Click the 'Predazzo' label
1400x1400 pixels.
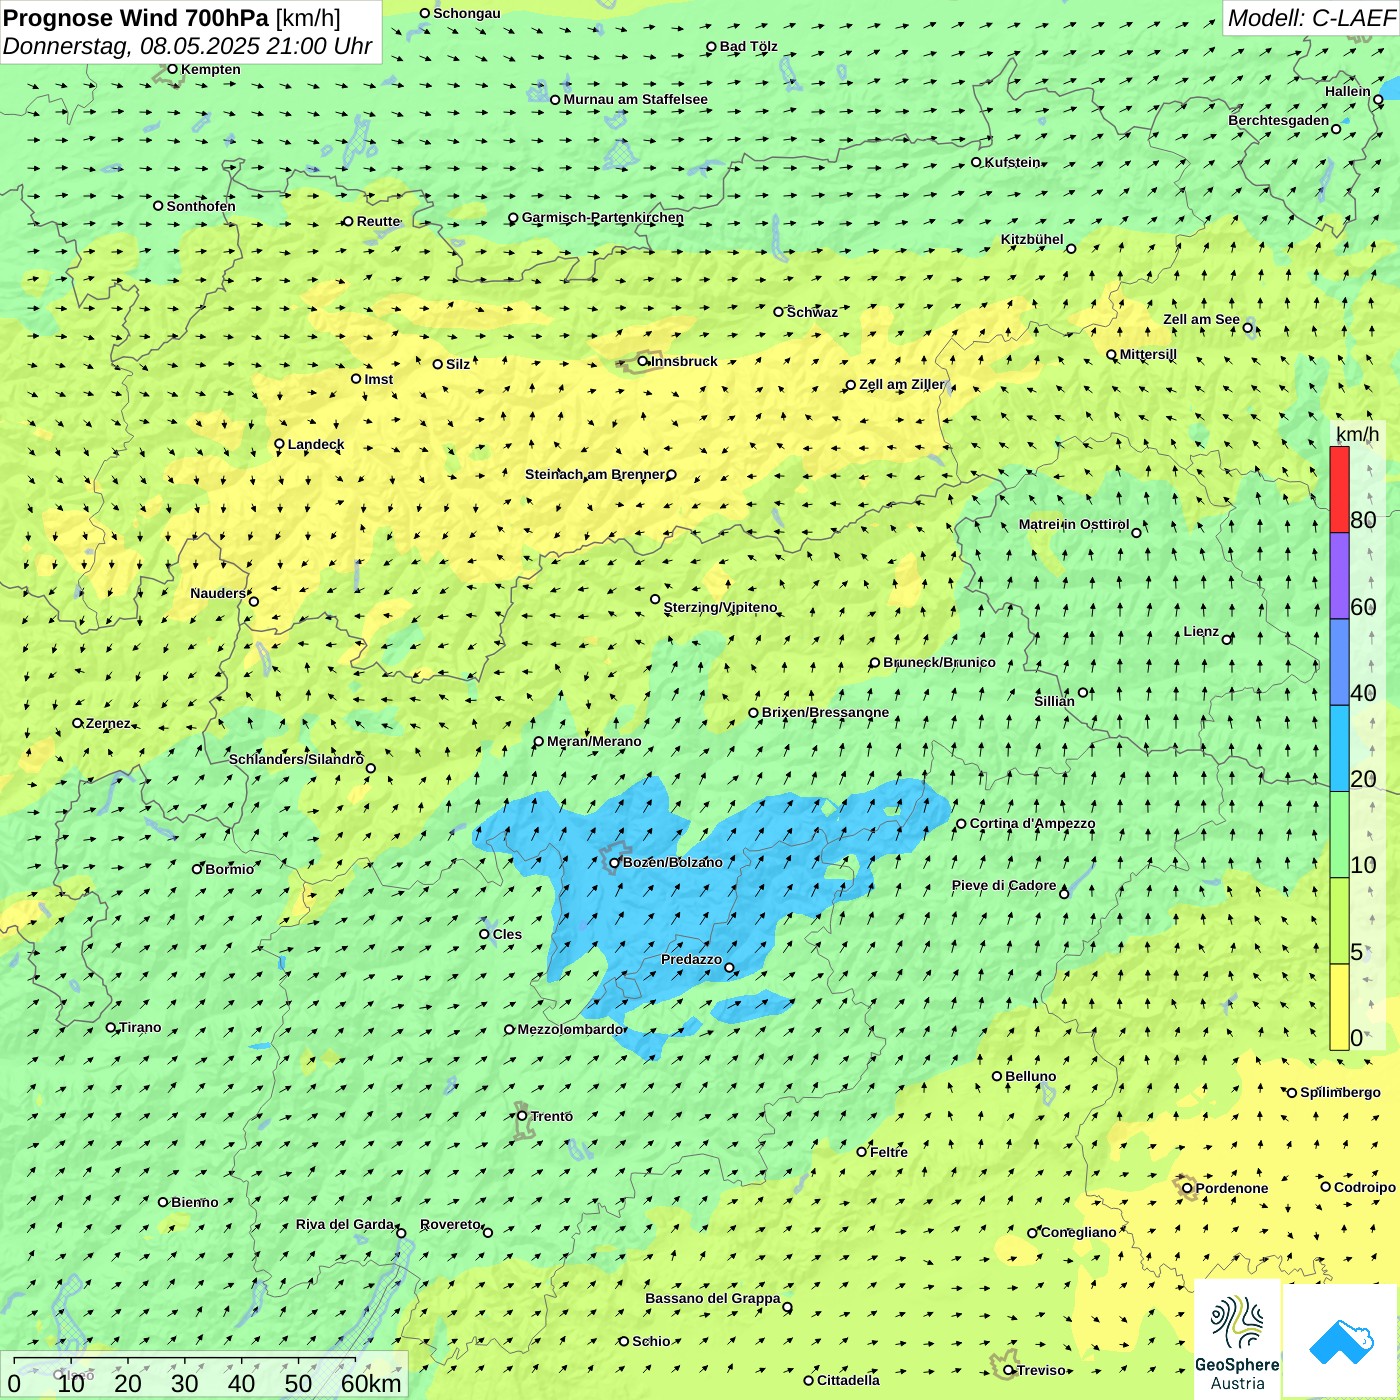pos(691,959)
